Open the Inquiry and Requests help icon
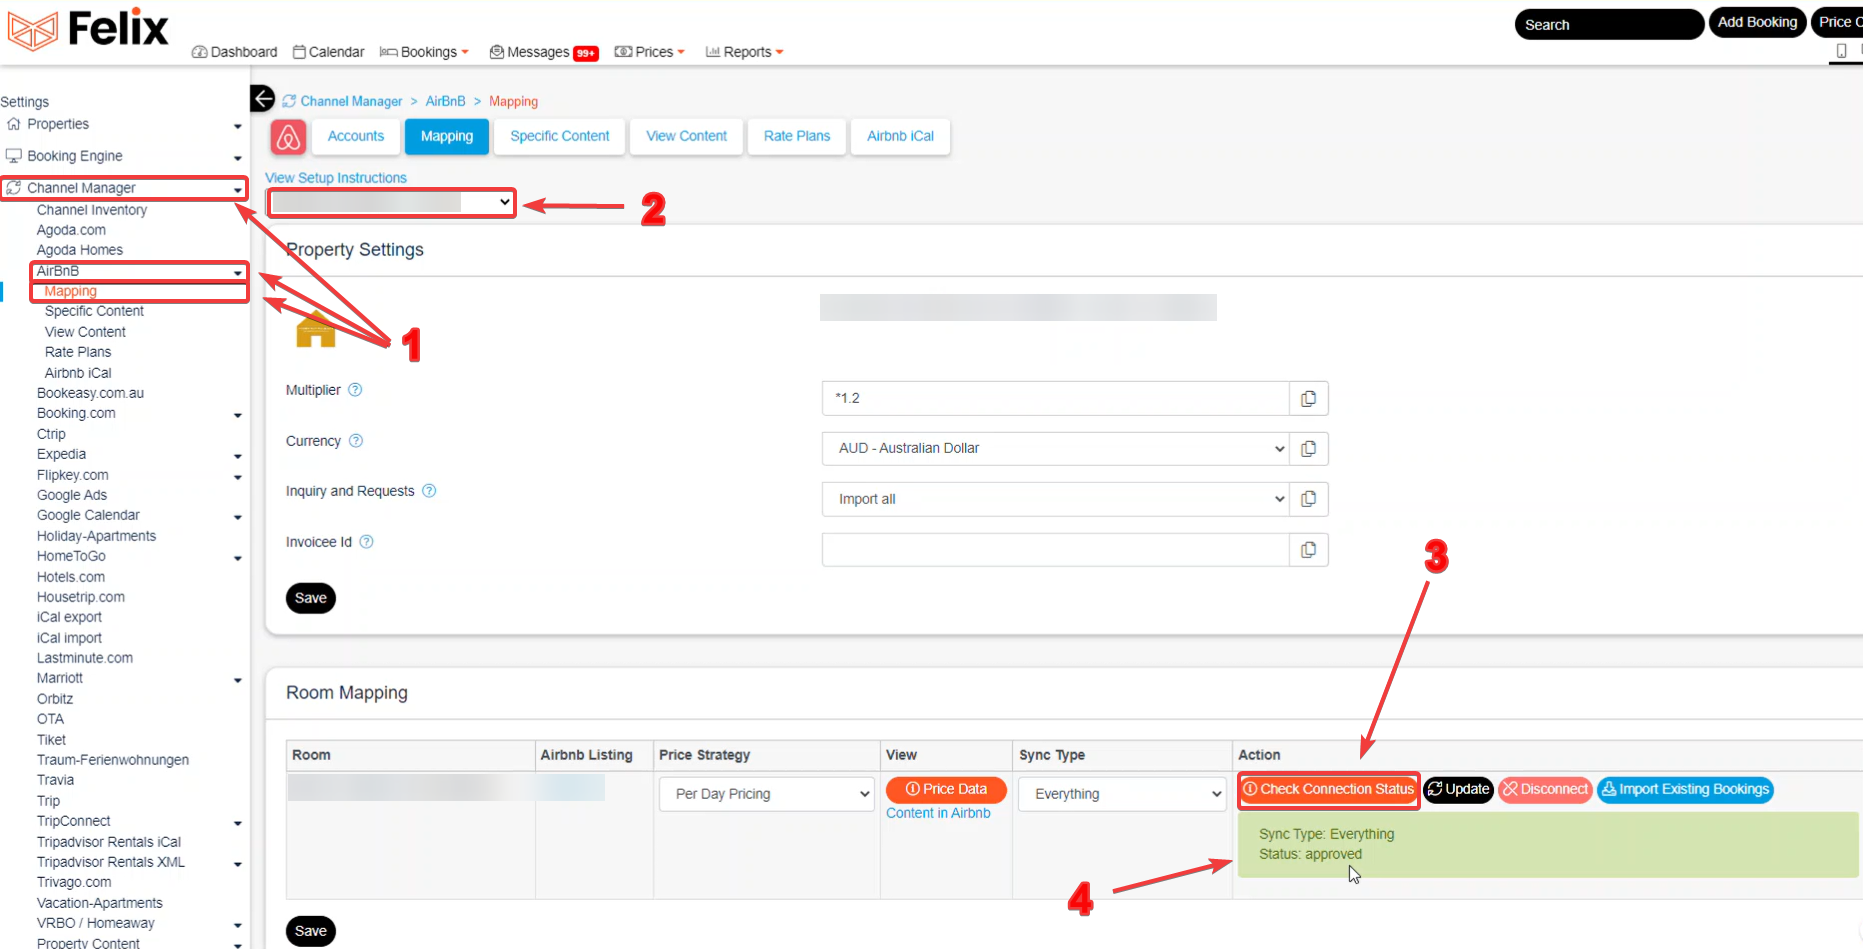The image size is (1863, 949). 429,491
